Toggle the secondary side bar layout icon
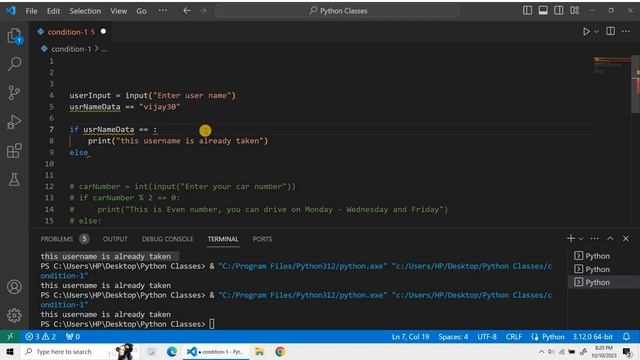The height and width of the screenshot is (360, 640). (559, 11)
